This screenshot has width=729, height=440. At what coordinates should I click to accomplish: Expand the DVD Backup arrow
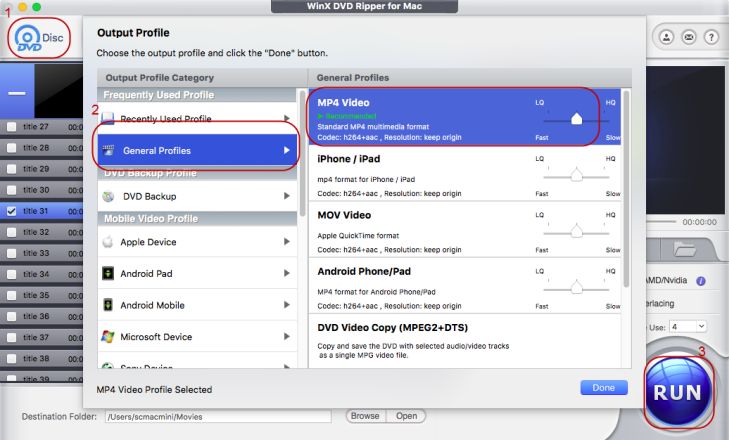(x=287, y=196)
